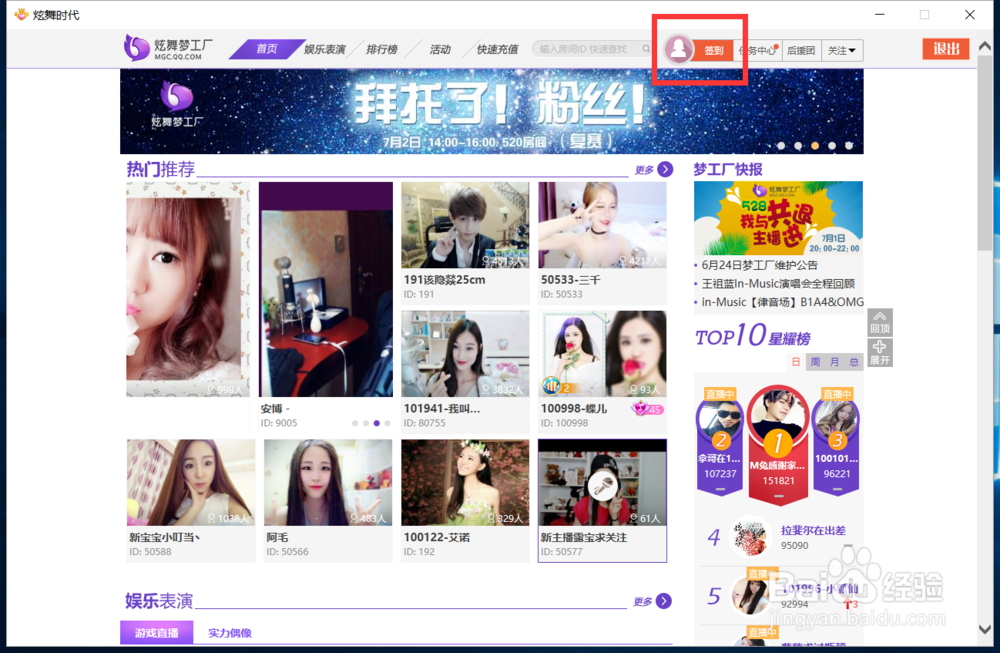Click the scrollbar up arrow
Image resolution: width=1000 pixels, height=653 pixels.
[985, 46]
